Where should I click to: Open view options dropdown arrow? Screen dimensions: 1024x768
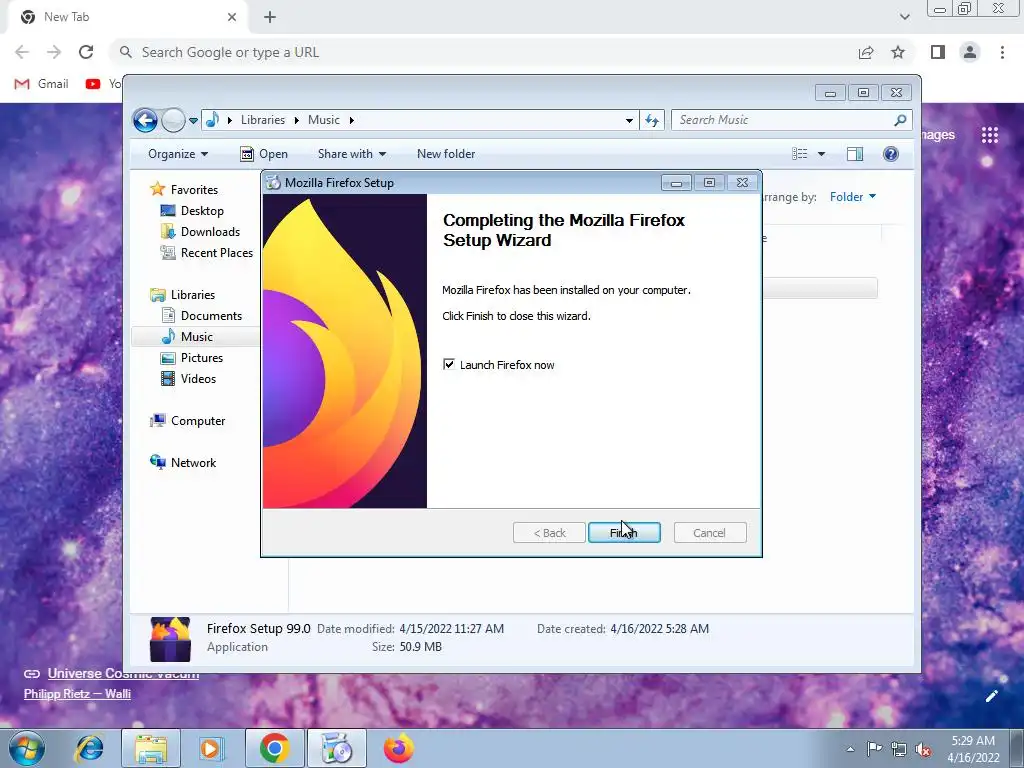click(822, 154)
